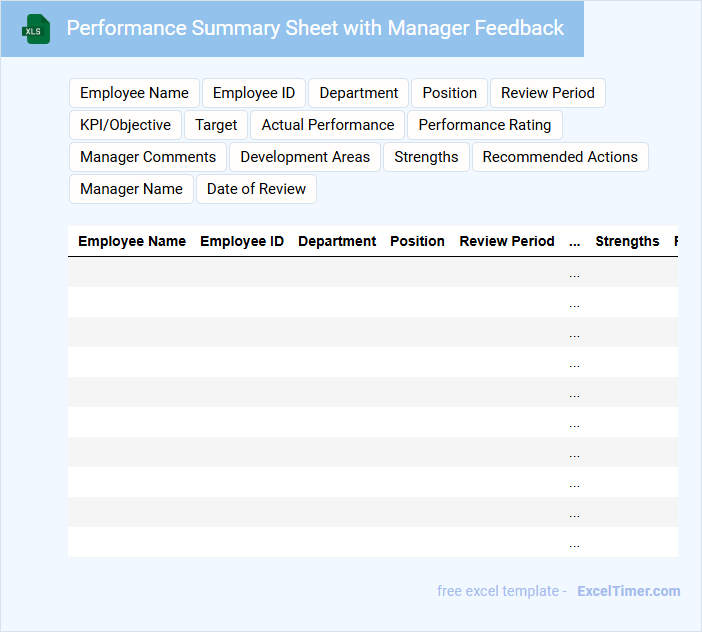
Task: Choose the Development Areas tag
Action: click(305, 157)
